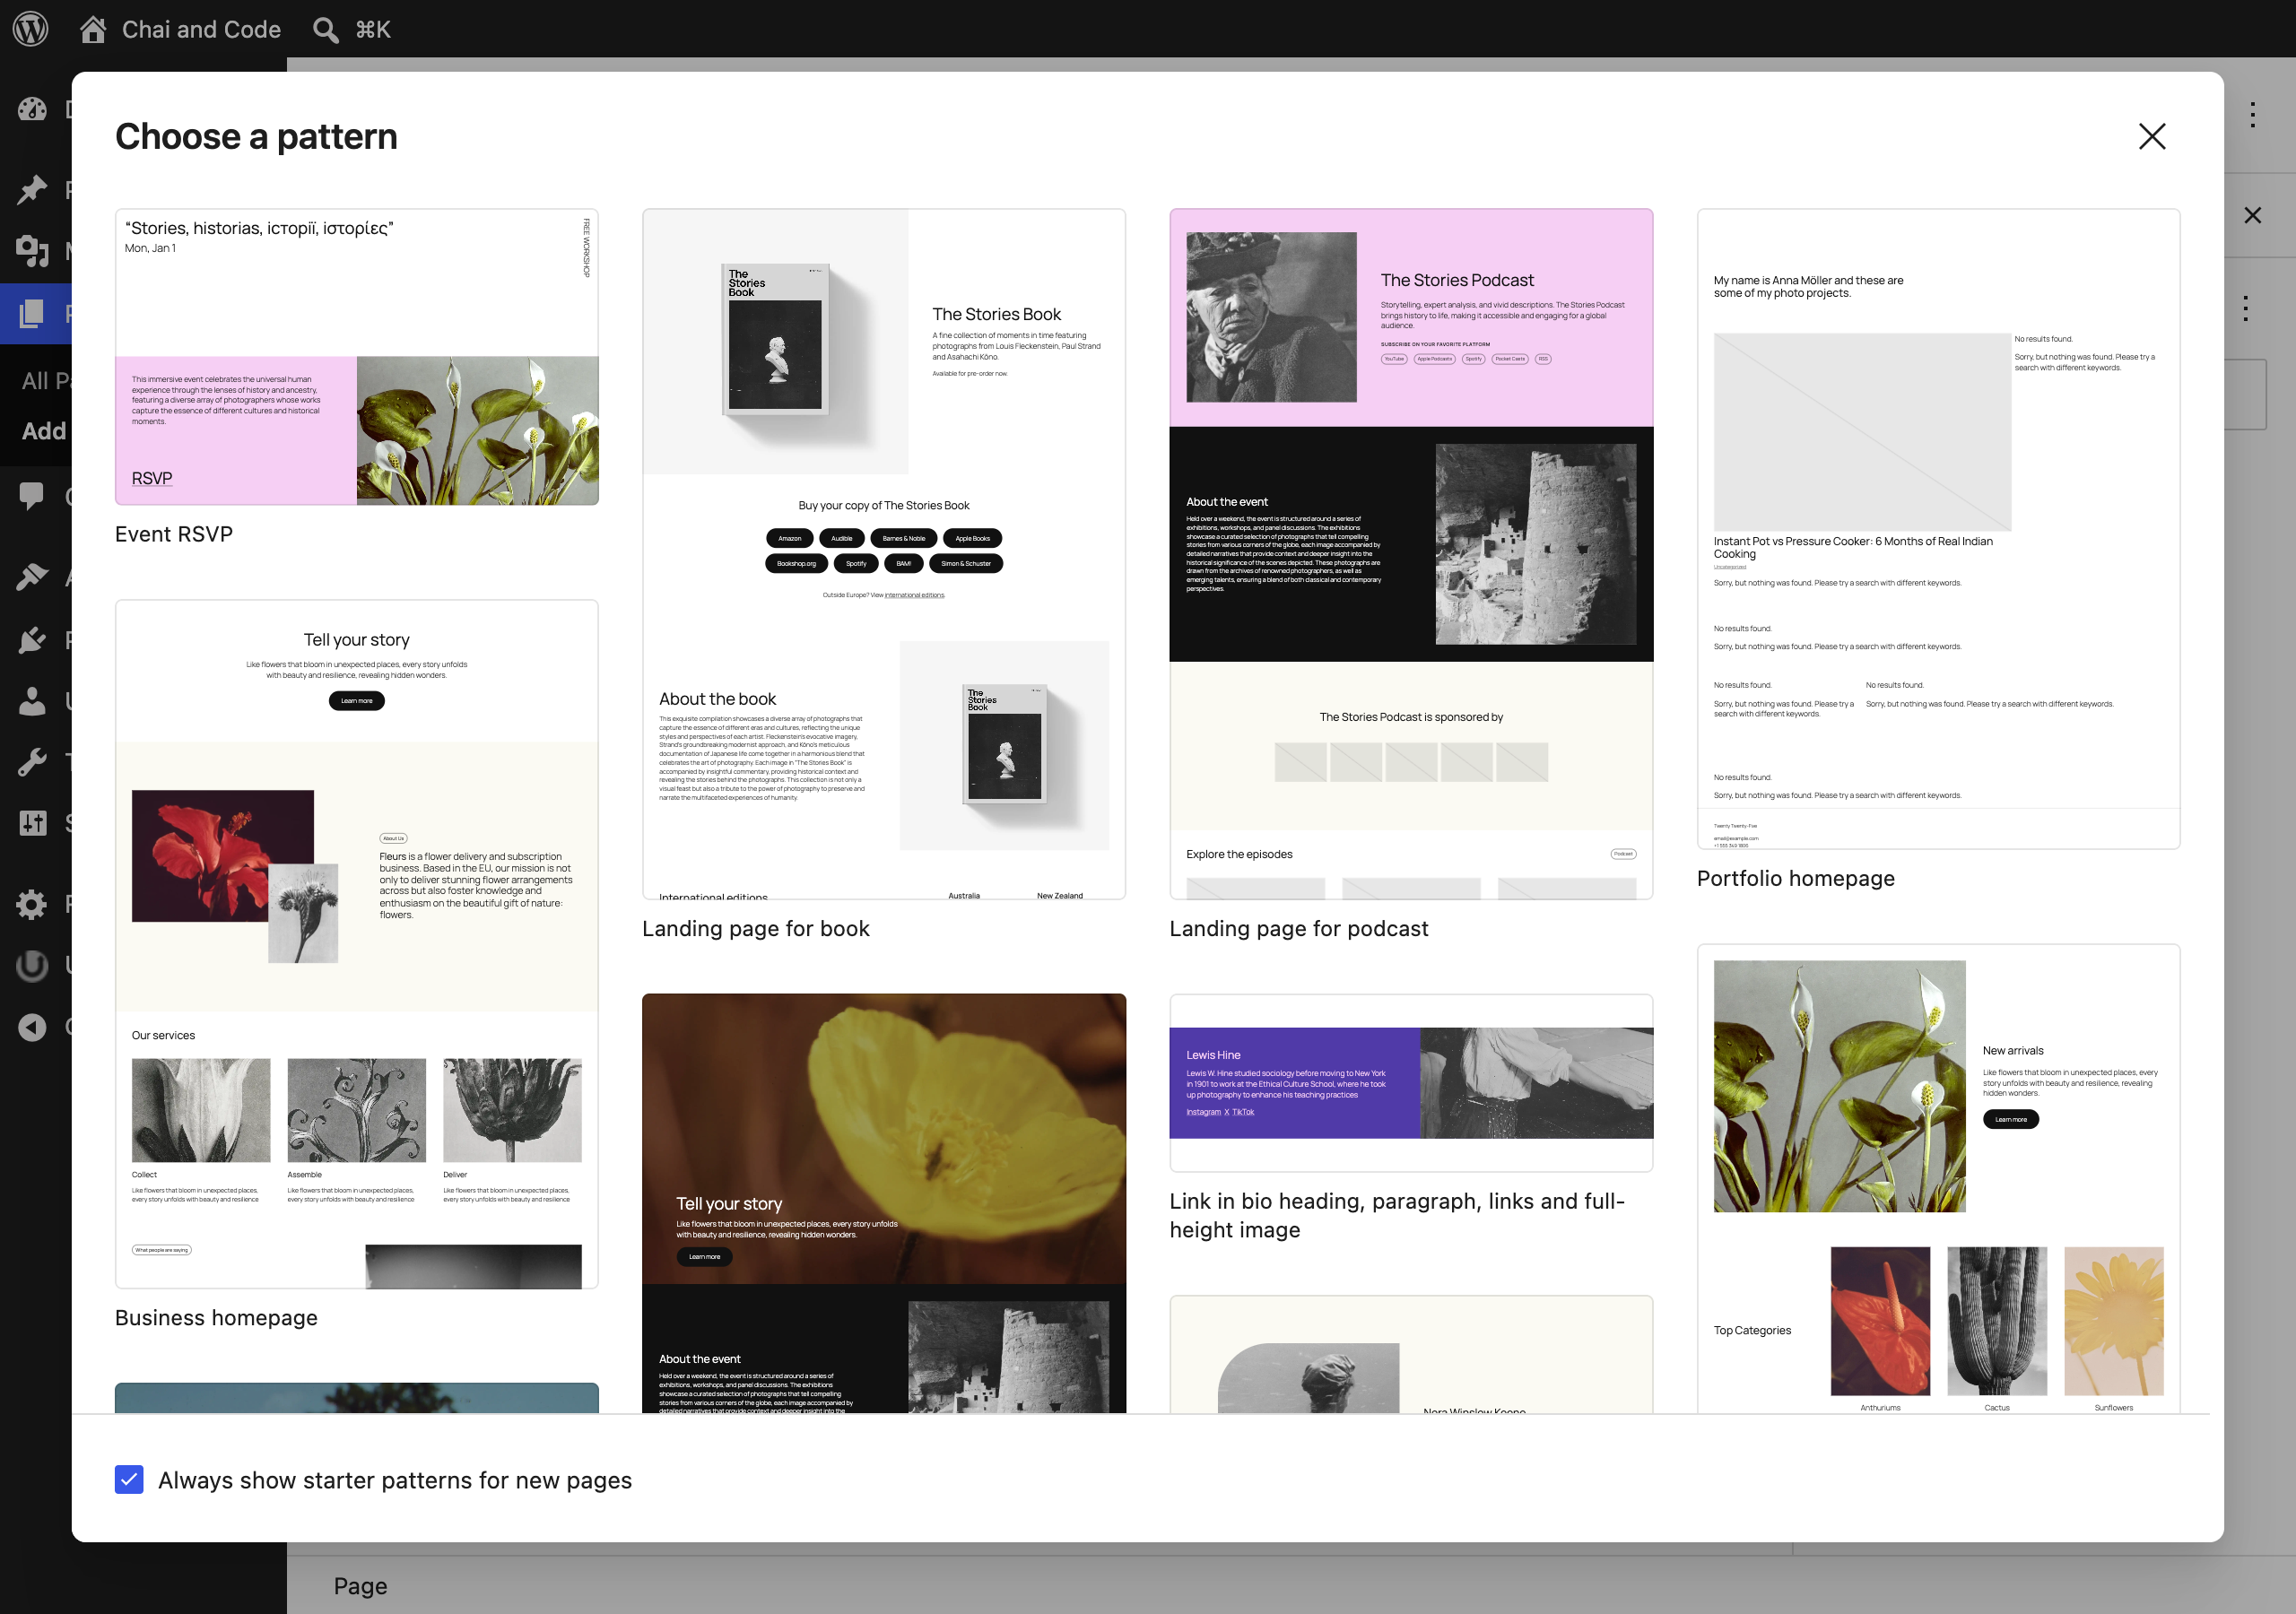Select the Event RSVP pattern
The image size is (2296, 1614).
coord(357,357)
